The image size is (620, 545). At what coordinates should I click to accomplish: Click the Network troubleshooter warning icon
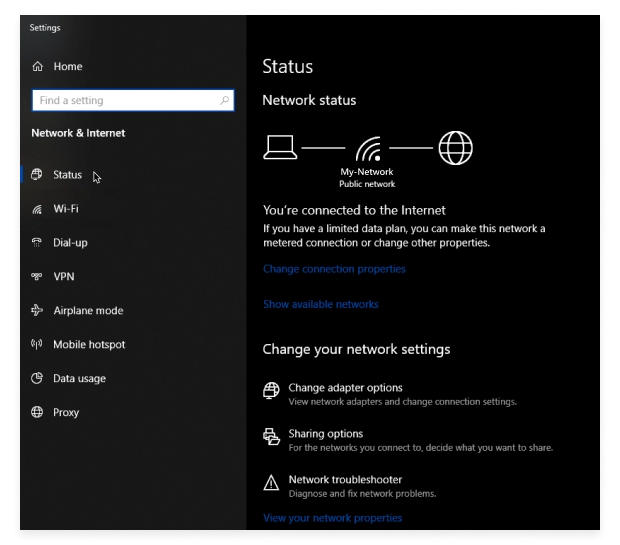[271, 484]
